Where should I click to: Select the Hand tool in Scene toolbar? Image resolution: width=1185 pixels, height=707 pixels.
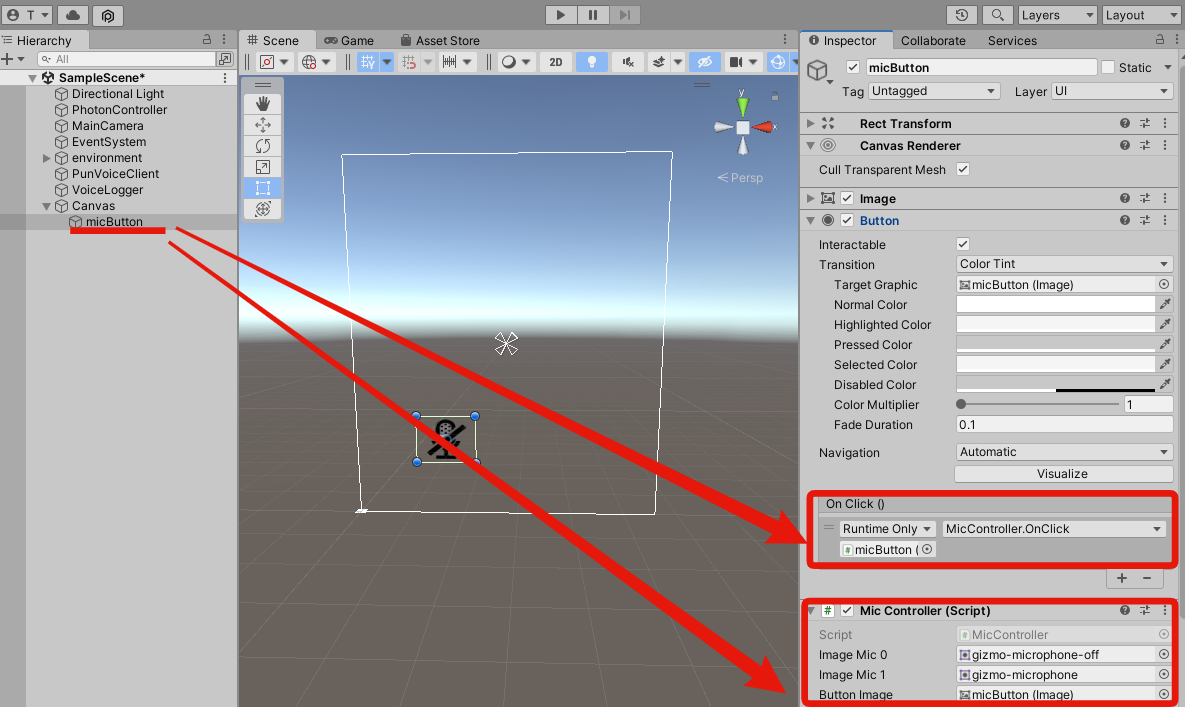click(x=262, y=102)
